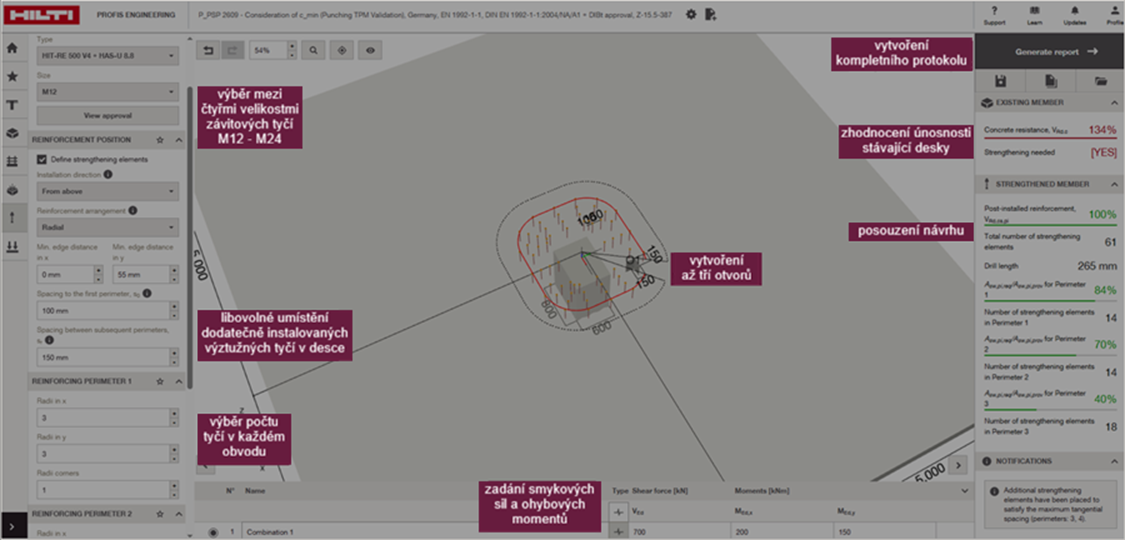Viewport: 1125px width, 540px height.
Task: Expand the left navigation with arrow button
Action: tap(14, 526)
